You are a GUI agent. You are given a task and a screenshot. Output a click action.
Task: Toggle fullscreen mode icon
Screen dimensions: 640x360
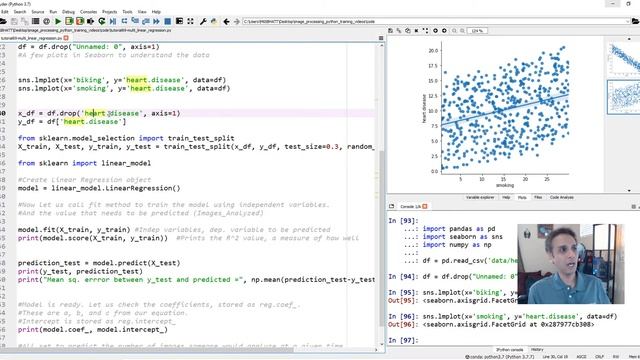coord(190,21)
